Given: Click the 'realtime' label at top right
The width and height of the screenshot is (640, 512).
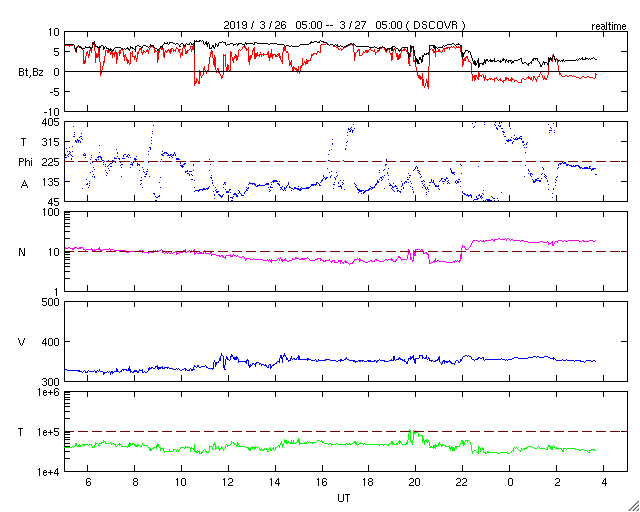Looking at the screenshot, I should pos(609,27).
